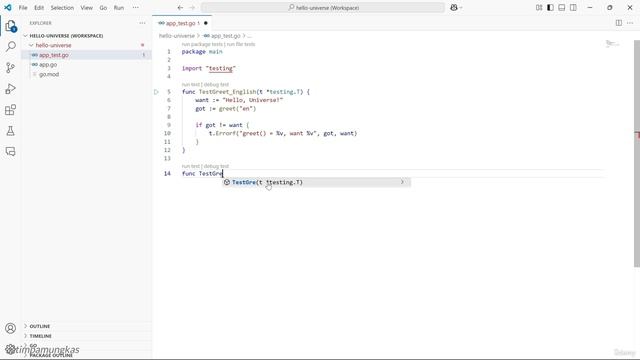Expand suggestion details with the chevron
This screenshot has width=640, height=360.
tap(402, 182)
